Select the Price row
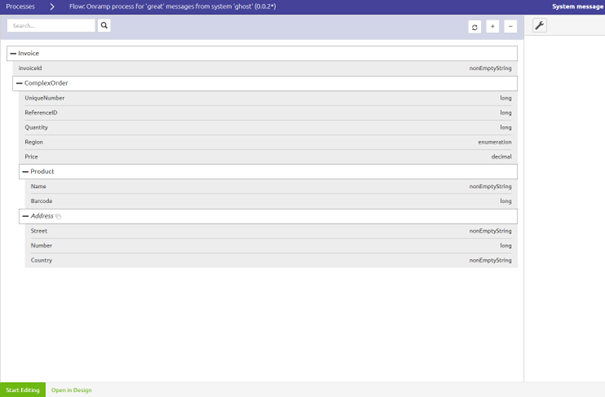This screenshot has width=605, height=397. [x=268, y=157]
